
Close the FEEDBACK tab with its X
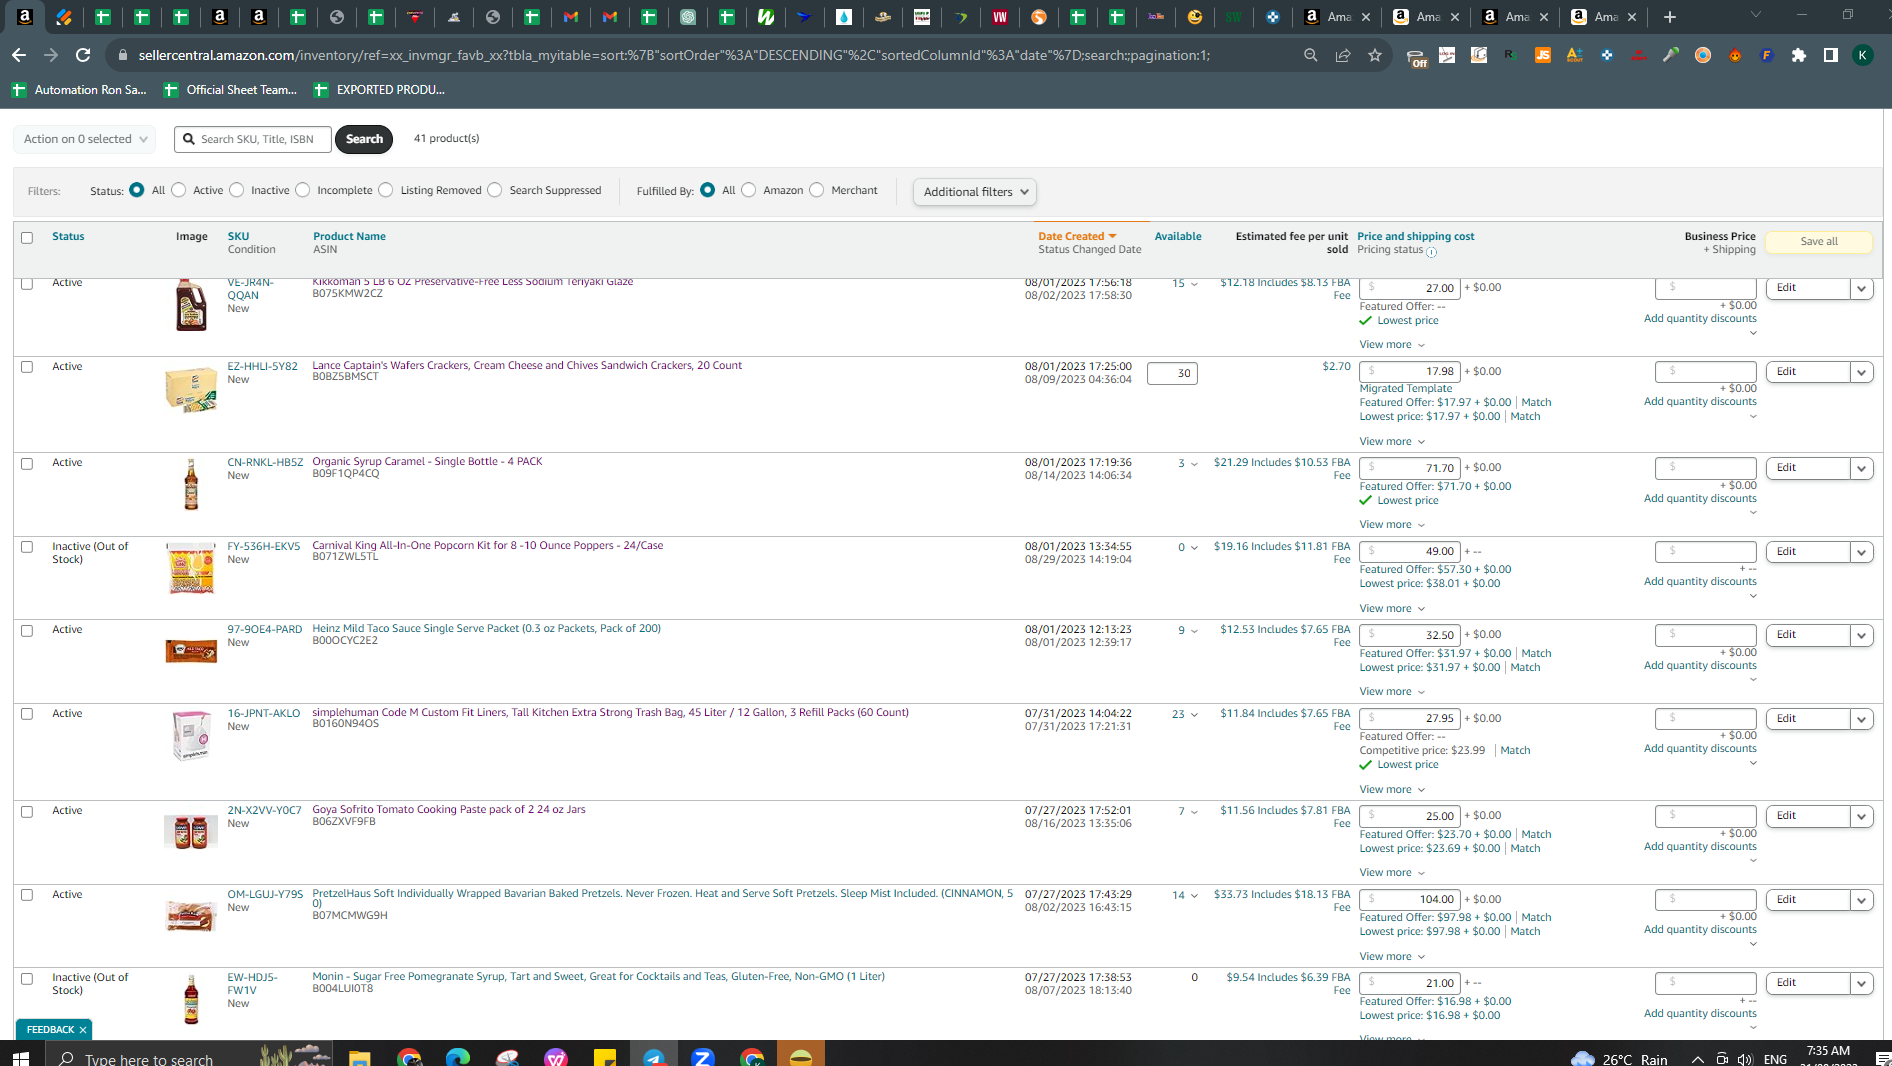(83, 1029)
